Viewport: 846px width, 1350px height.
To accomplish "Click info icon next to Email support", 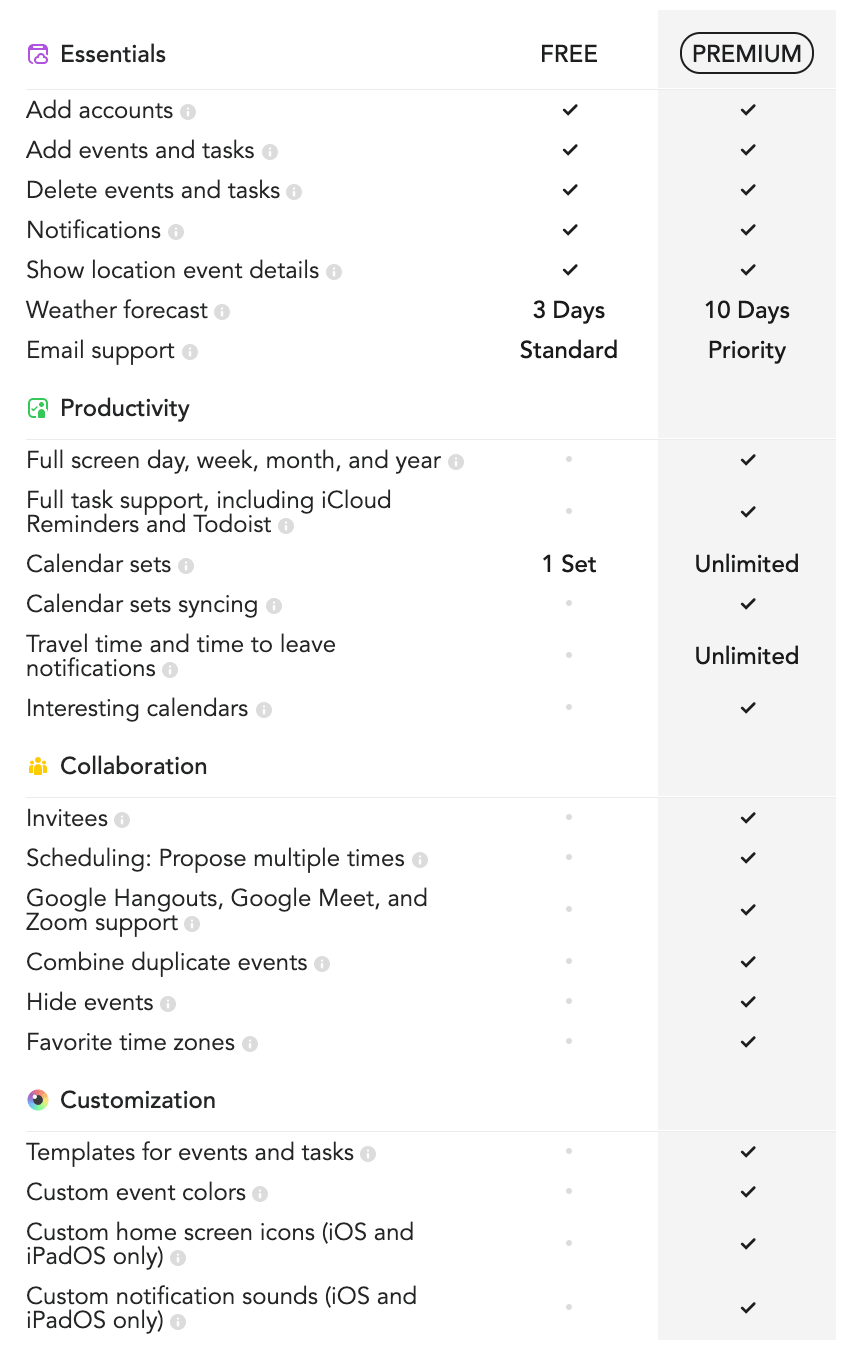I will [x=190, y=351].
